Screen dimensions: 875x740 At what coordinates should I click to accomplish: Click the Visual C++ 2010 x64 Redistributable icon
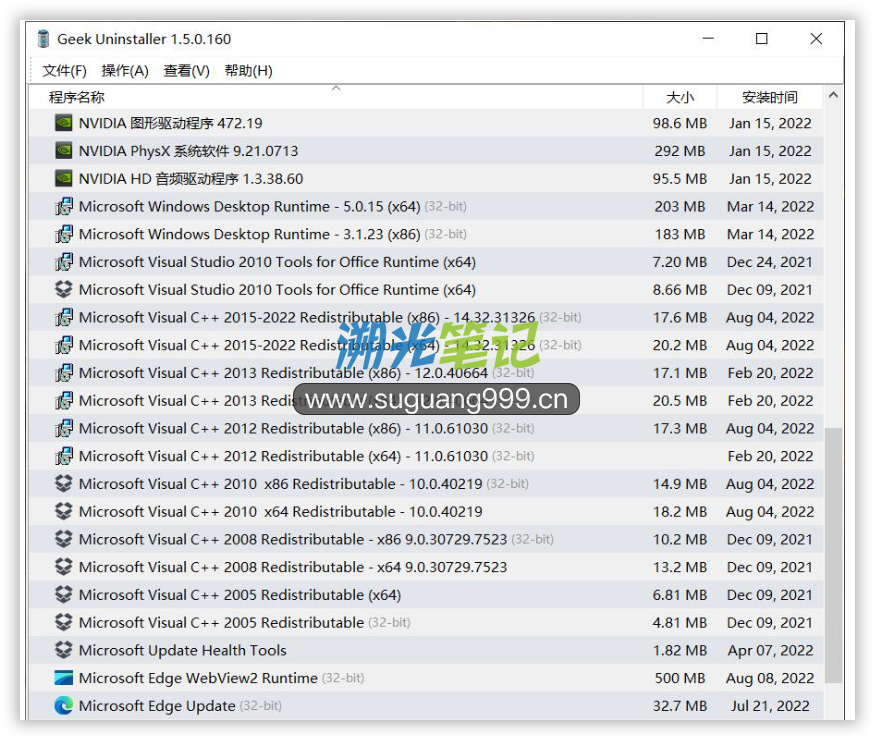click(63, 512)
